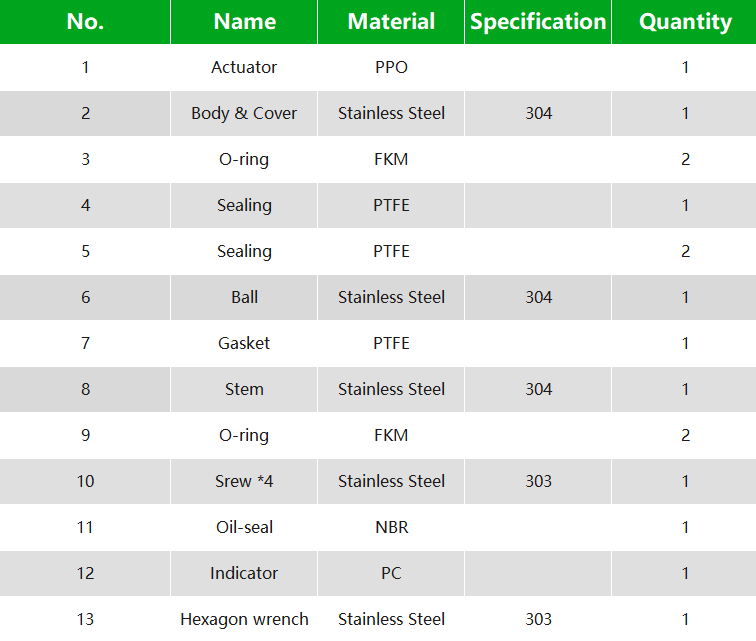756x641 pixels.
Task: Select the "Actuator" name cell
Action: pos(244,68)
